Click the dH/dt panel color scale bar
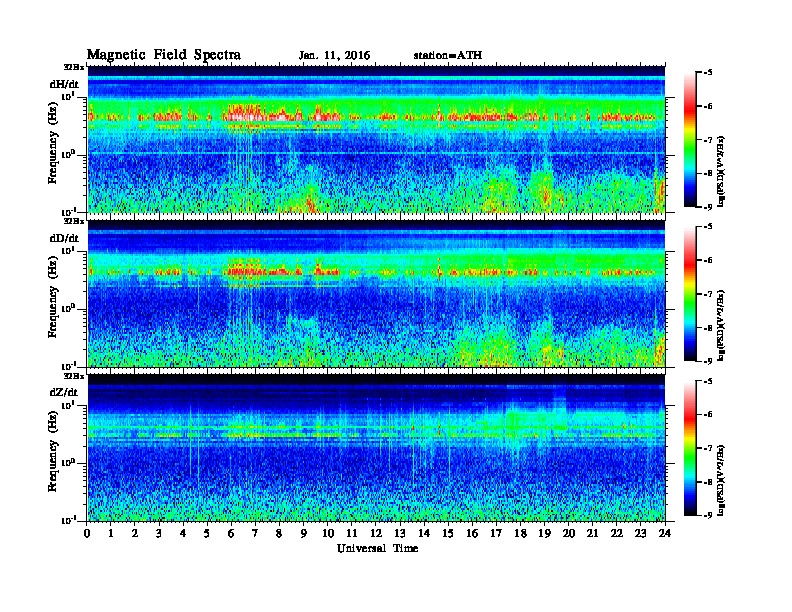Viewport: 792px width, 612px height. (690, 140)
